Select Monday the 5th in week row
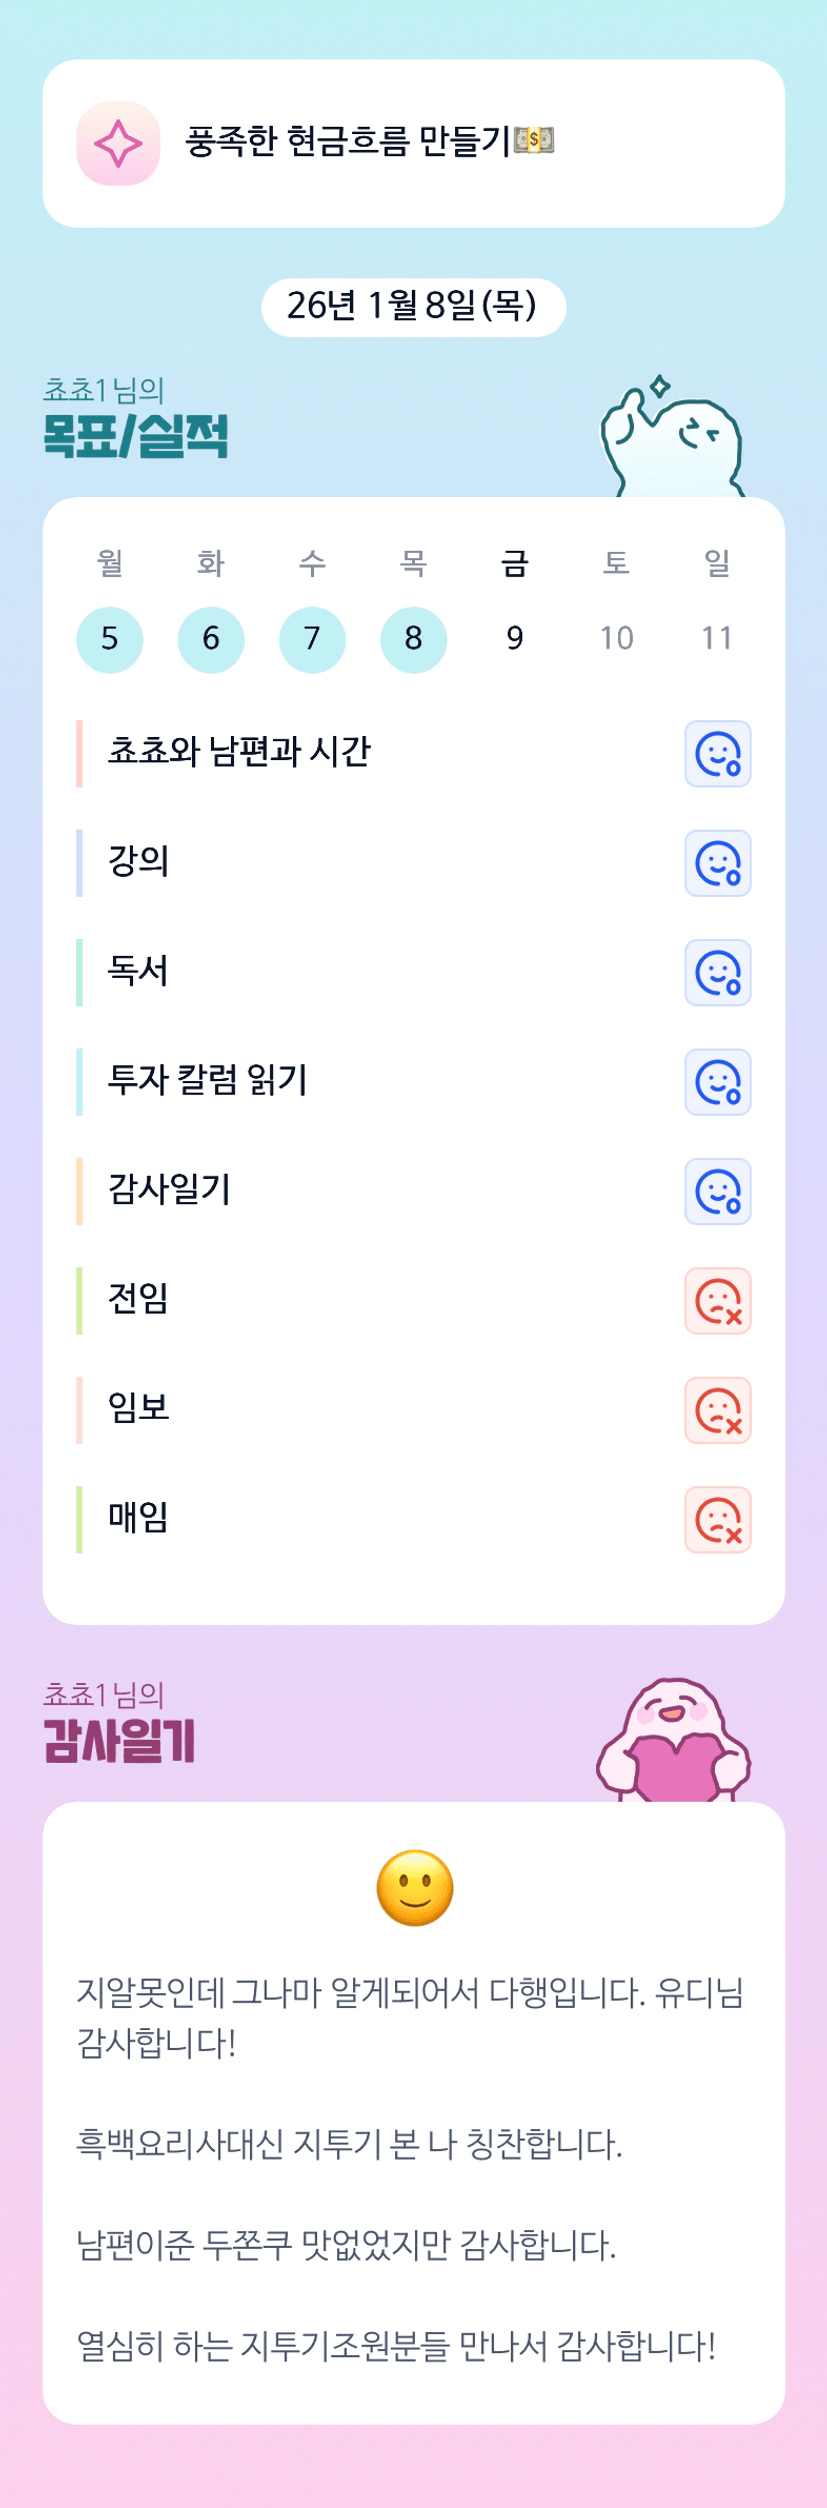The image size is (827, 2508). [x=110, y=639]
